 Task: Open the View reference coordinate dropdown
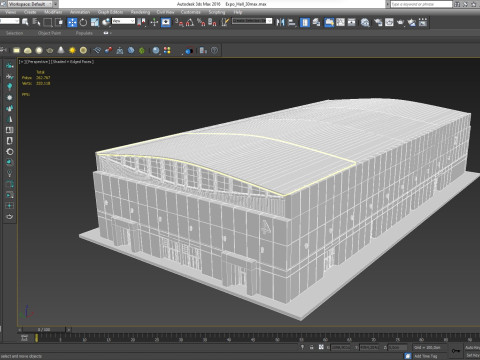tap(123, 21)
